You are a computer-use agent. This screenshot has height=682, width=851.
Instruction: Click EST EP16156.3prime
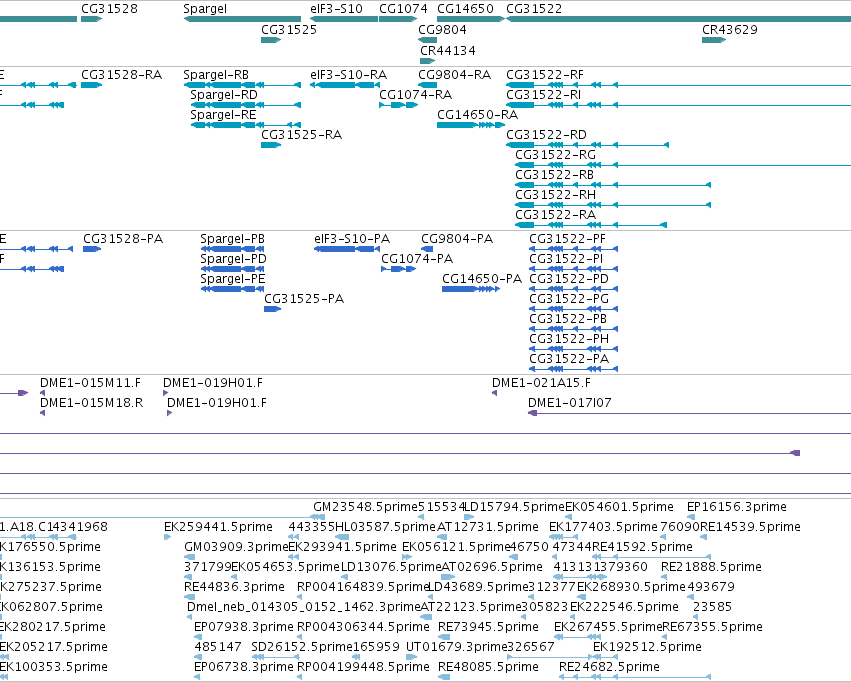point(691,517)
